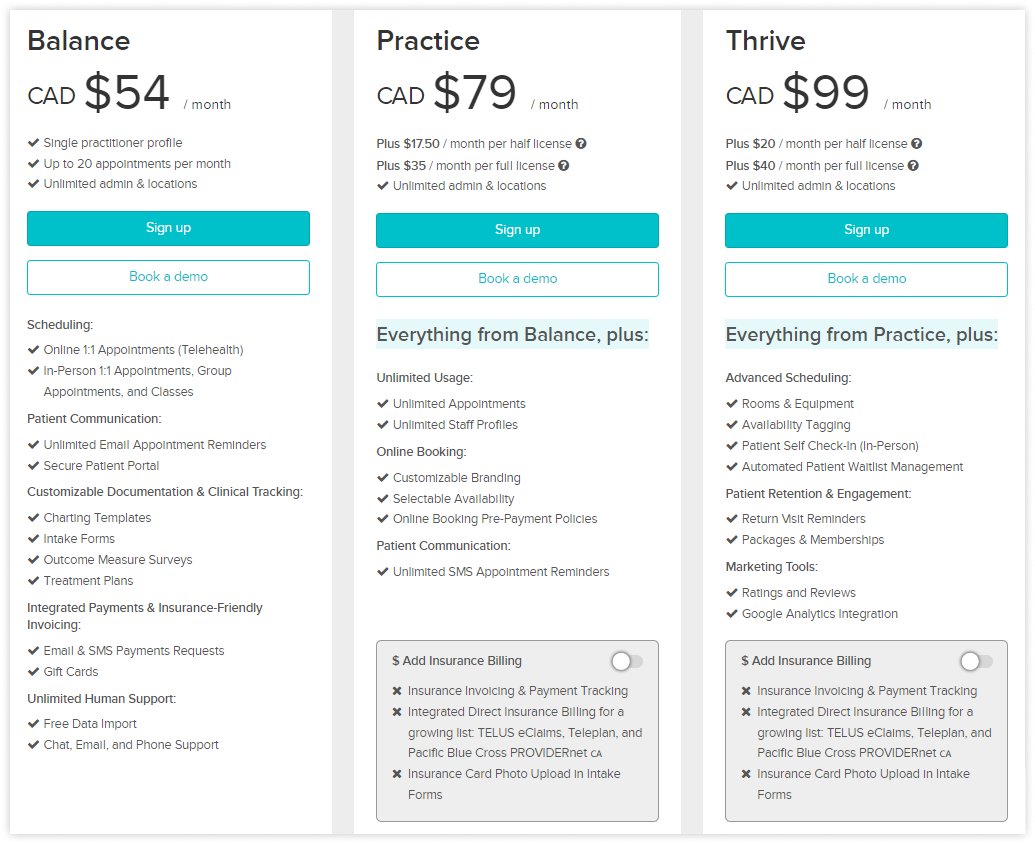Image resolution: width=1035 pixels, height=844 pixels.
Task: Enable Add Insurance Billing for Practice plan
Action: [x=627, y=661]
